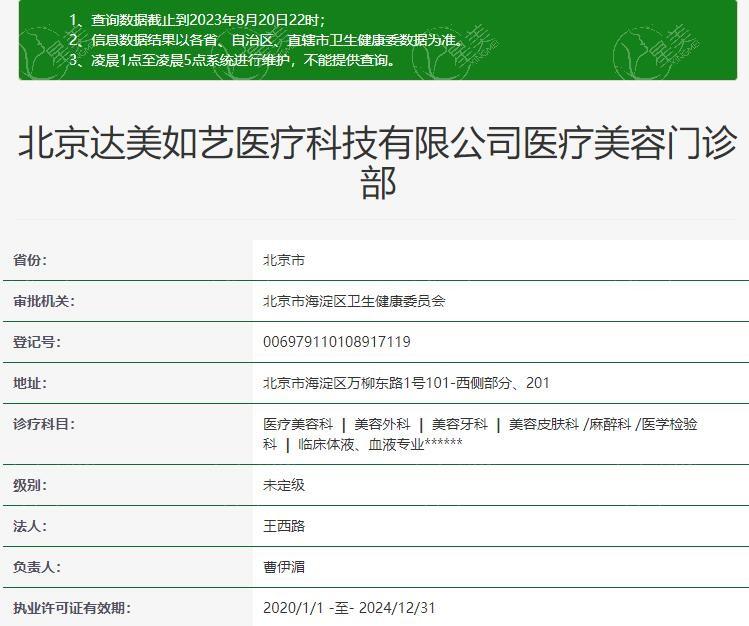Select the legal person name 王西路
The image size is (749, 626).
284,526
